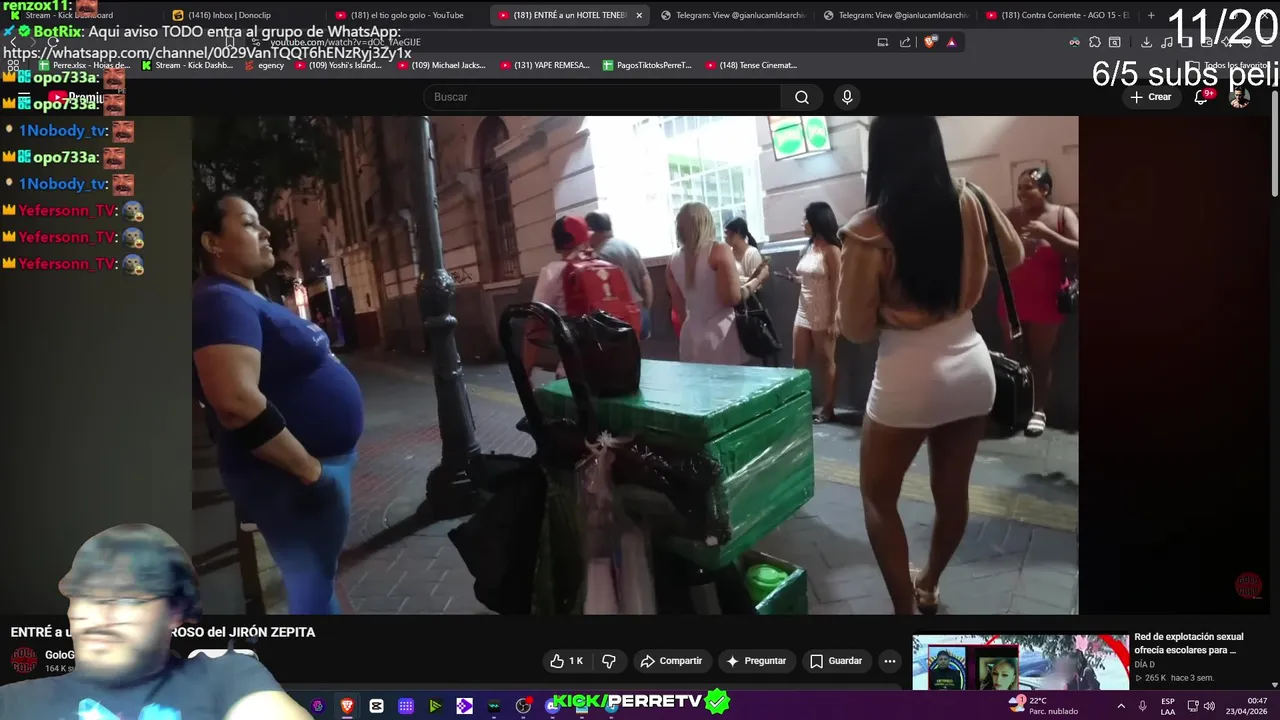This screenshot has width=1280, height=720.
Task: Open bookmark Stream - Kick Dashb...
Action: click(x=188, y=65)
